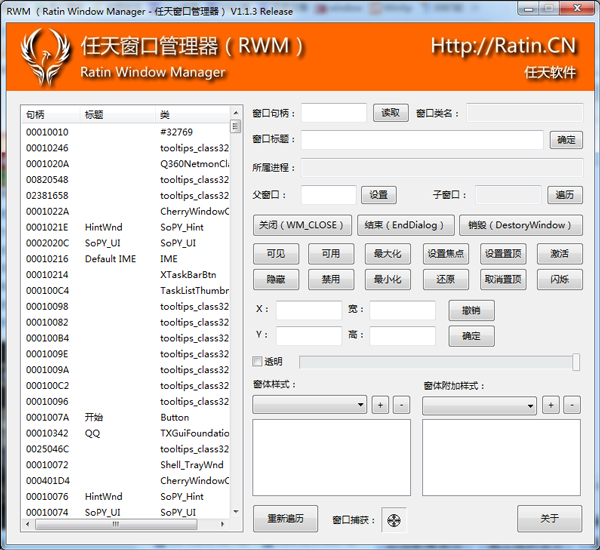Click the minus button beside 窗体附加样式 dropdown
The height and width of the screenshot is (550, 600).
point(571,405)
